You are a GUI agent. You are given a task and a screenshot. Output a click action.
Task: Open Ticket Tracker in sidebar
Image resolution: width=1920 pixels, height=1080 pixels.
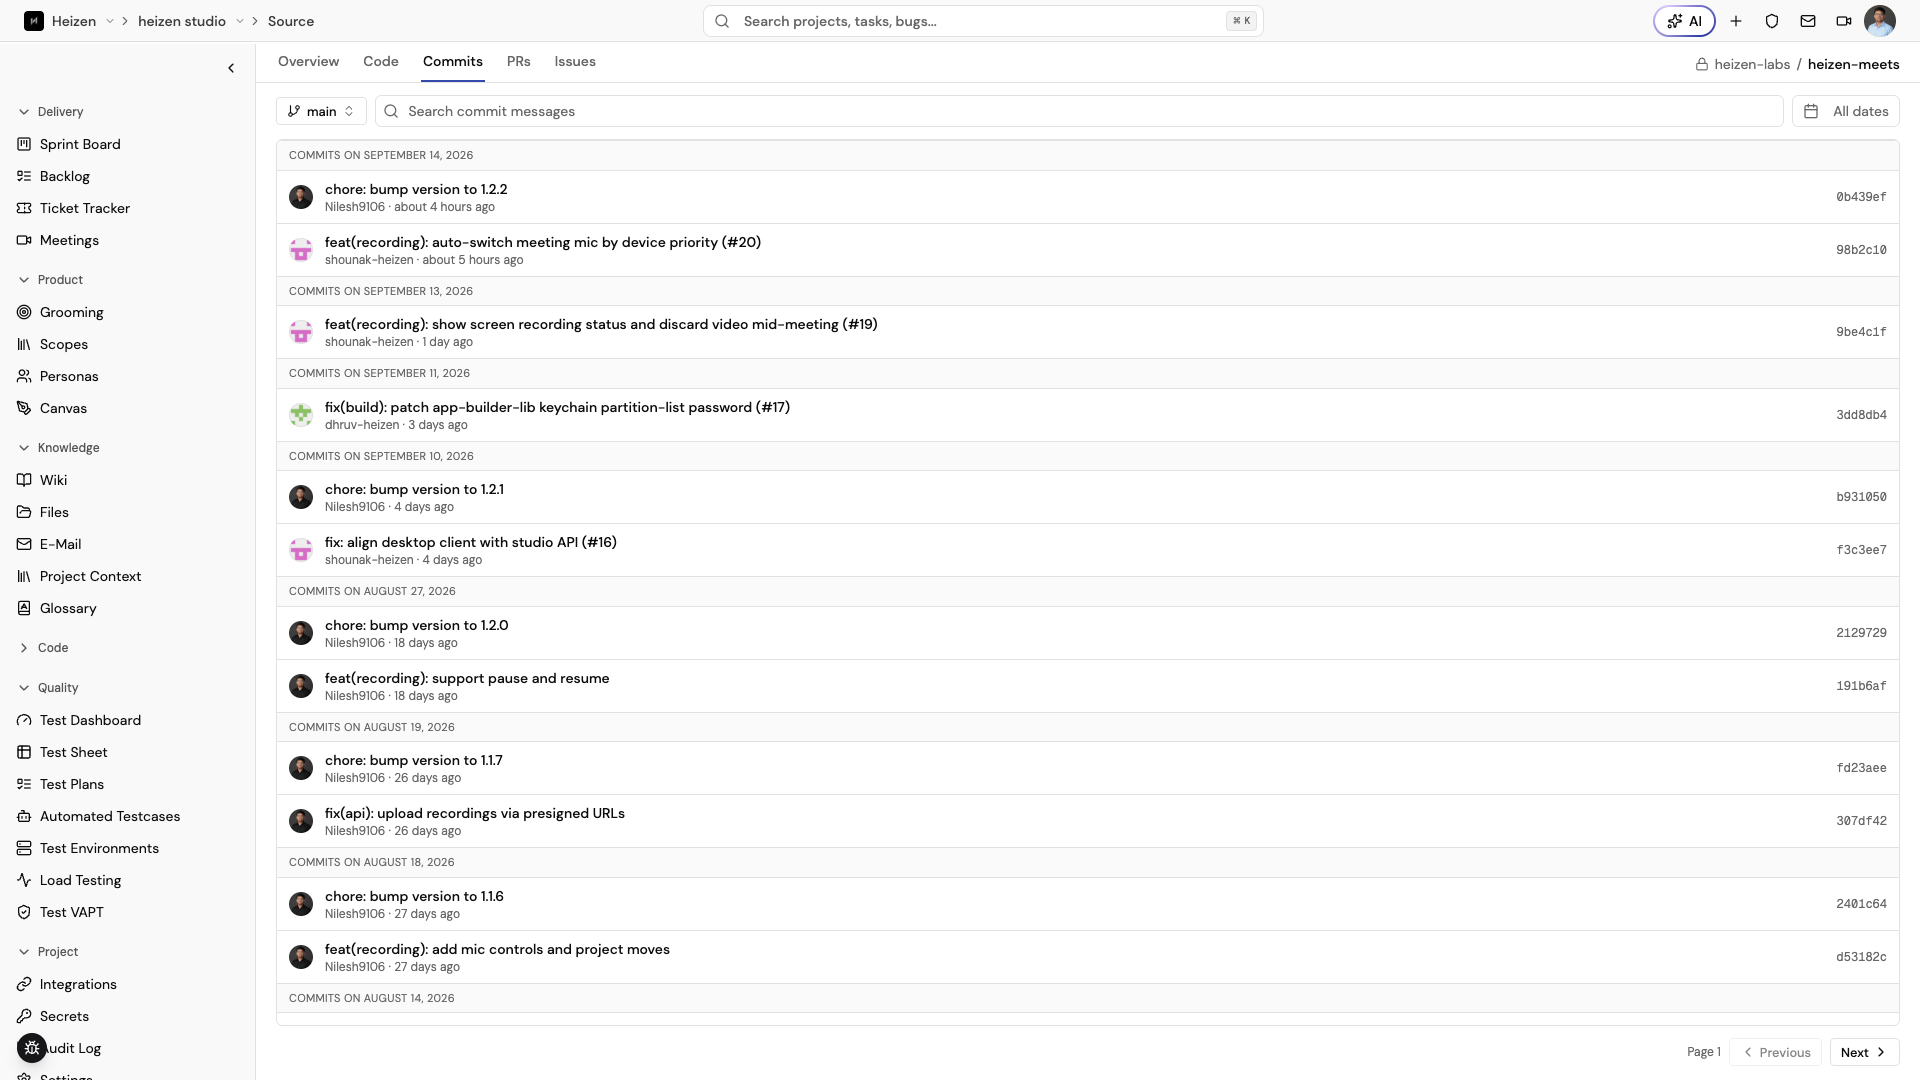click(85, 208)
